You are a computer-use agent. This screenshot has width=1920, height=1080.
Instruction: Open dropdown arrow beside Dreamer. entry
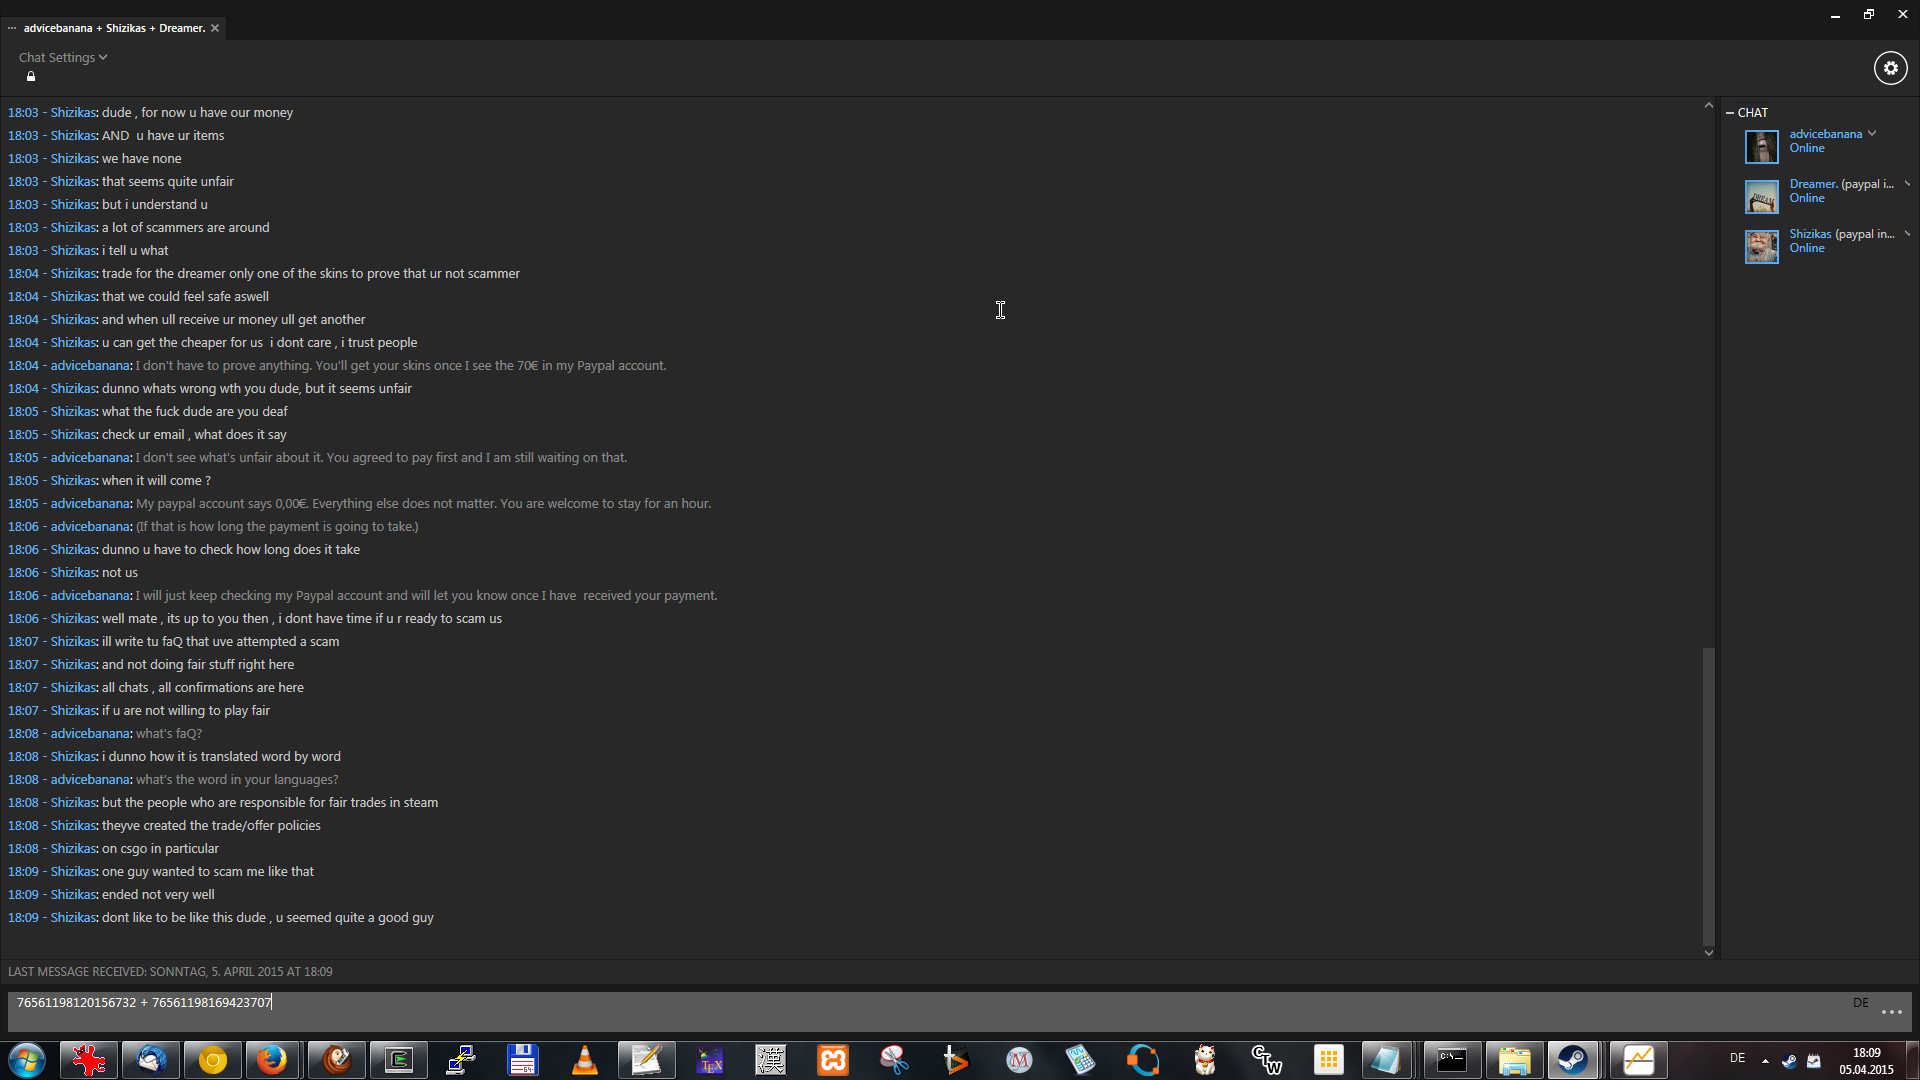click(1907, 183)
